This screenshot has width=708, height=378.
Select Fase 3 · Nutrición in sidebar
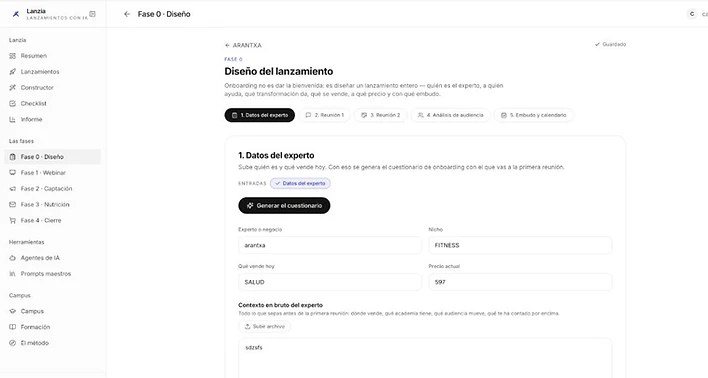(52, 204)
